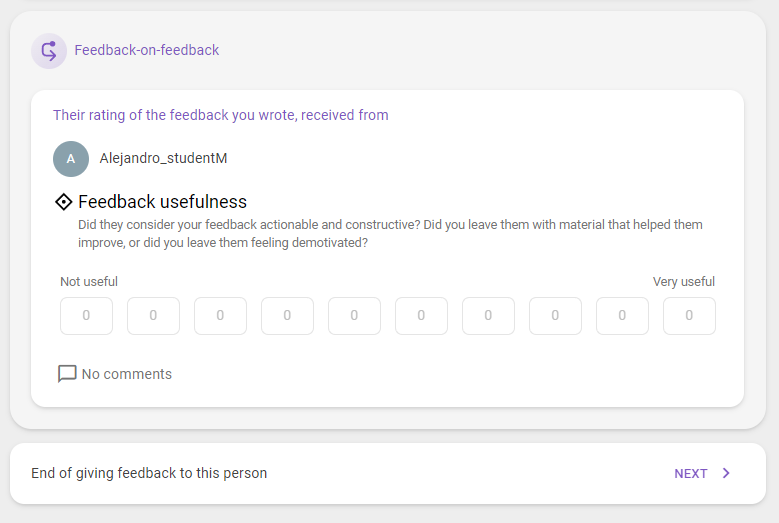Image resolution: width=779 pixels, height=523 pixels.
Task: Select the ninth usefulness rating box
Action: [623, 316]
